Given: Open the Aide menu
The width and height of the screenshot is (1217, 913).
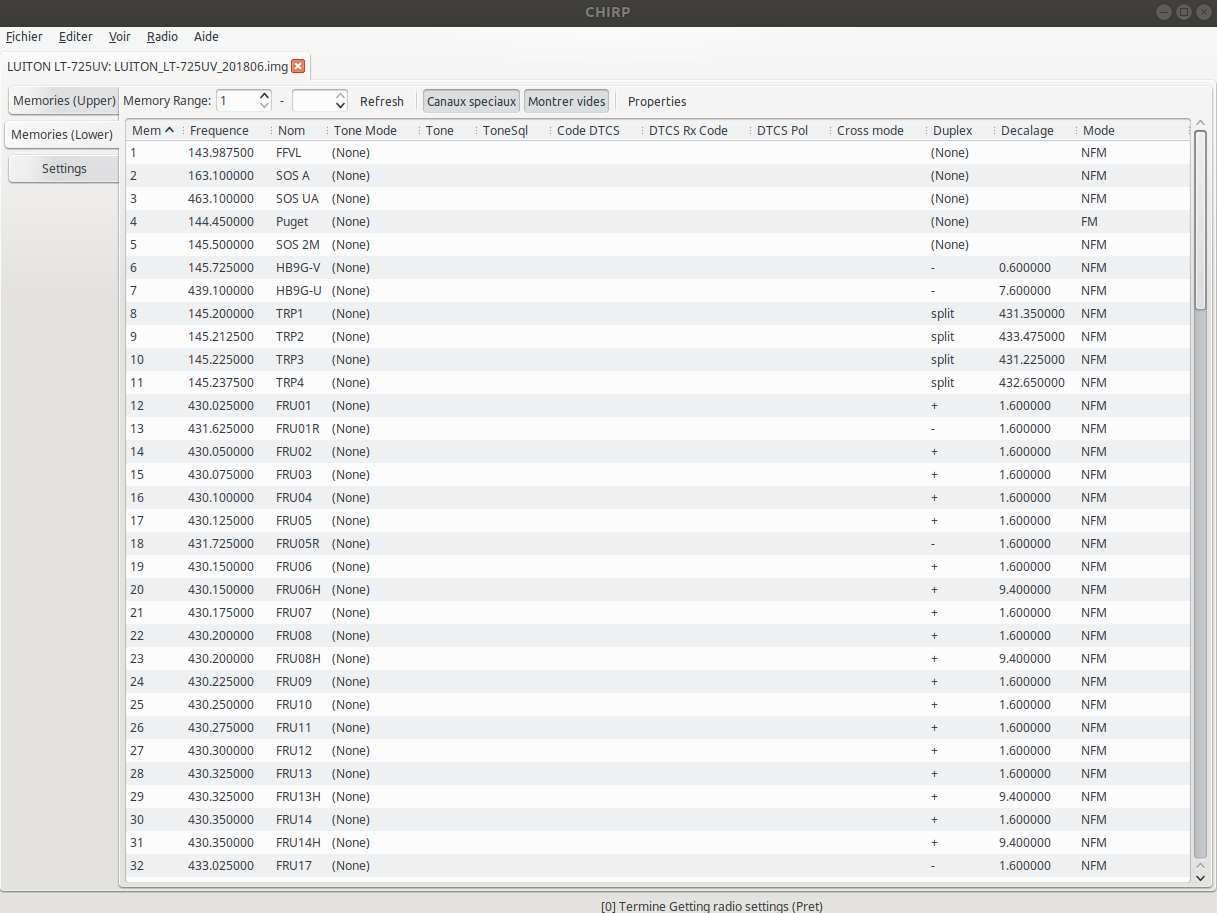Looking at the screenshot, I should [x=206, y=37].
